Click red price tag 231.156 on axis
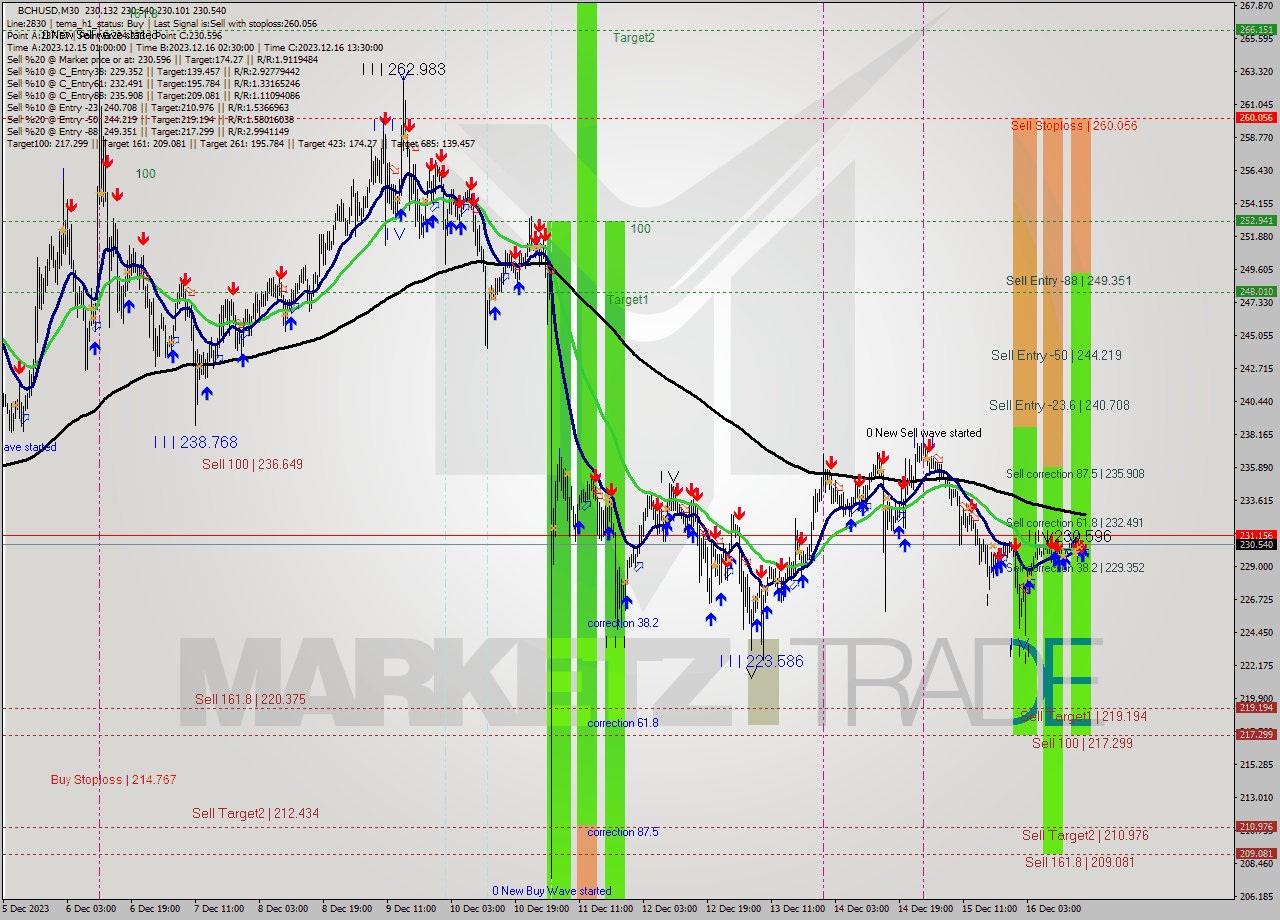 tap(1257, 535)
